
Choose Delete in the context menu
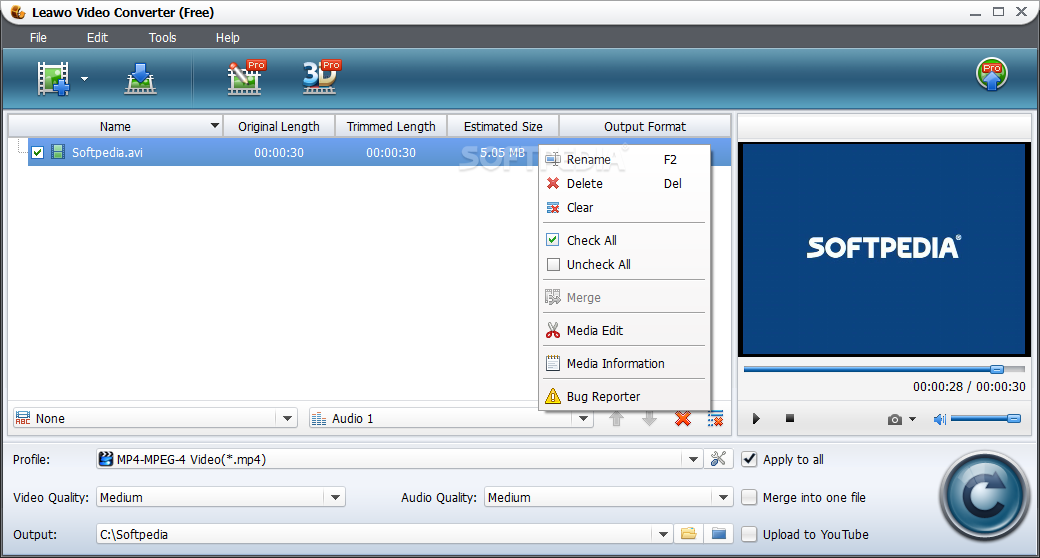pyautogui.click(x=624, y=184)
